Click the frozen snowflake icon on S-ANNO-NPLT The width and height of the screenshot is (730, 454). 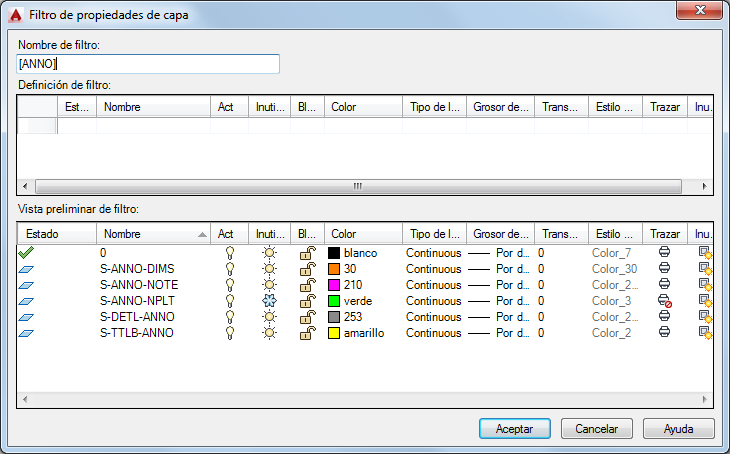coord(269,301)
